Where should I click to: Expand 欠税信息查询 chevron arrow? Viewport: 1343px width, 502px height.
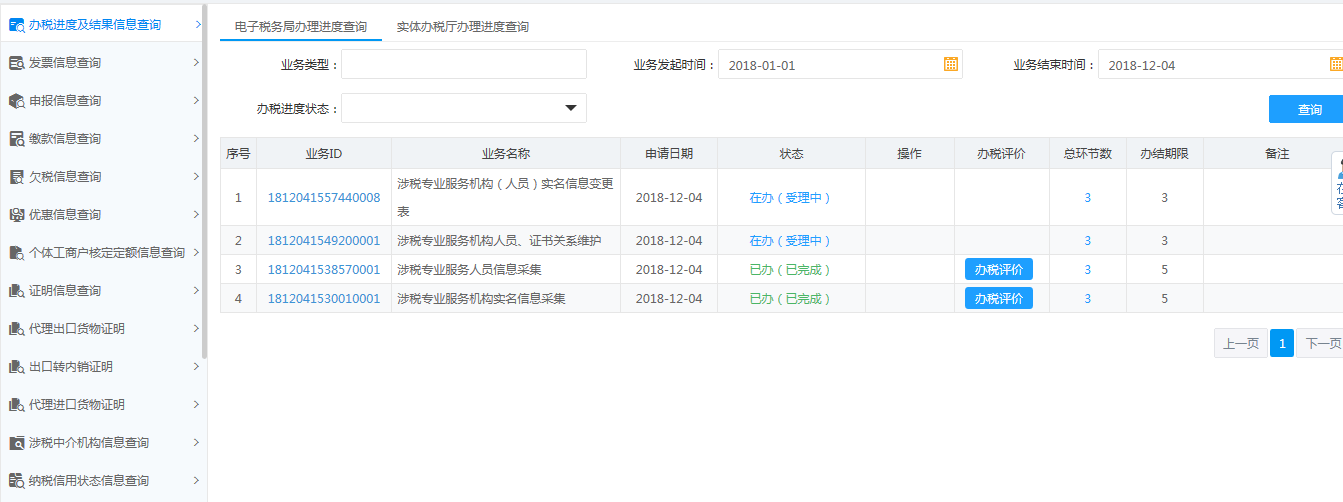point(197,177)
